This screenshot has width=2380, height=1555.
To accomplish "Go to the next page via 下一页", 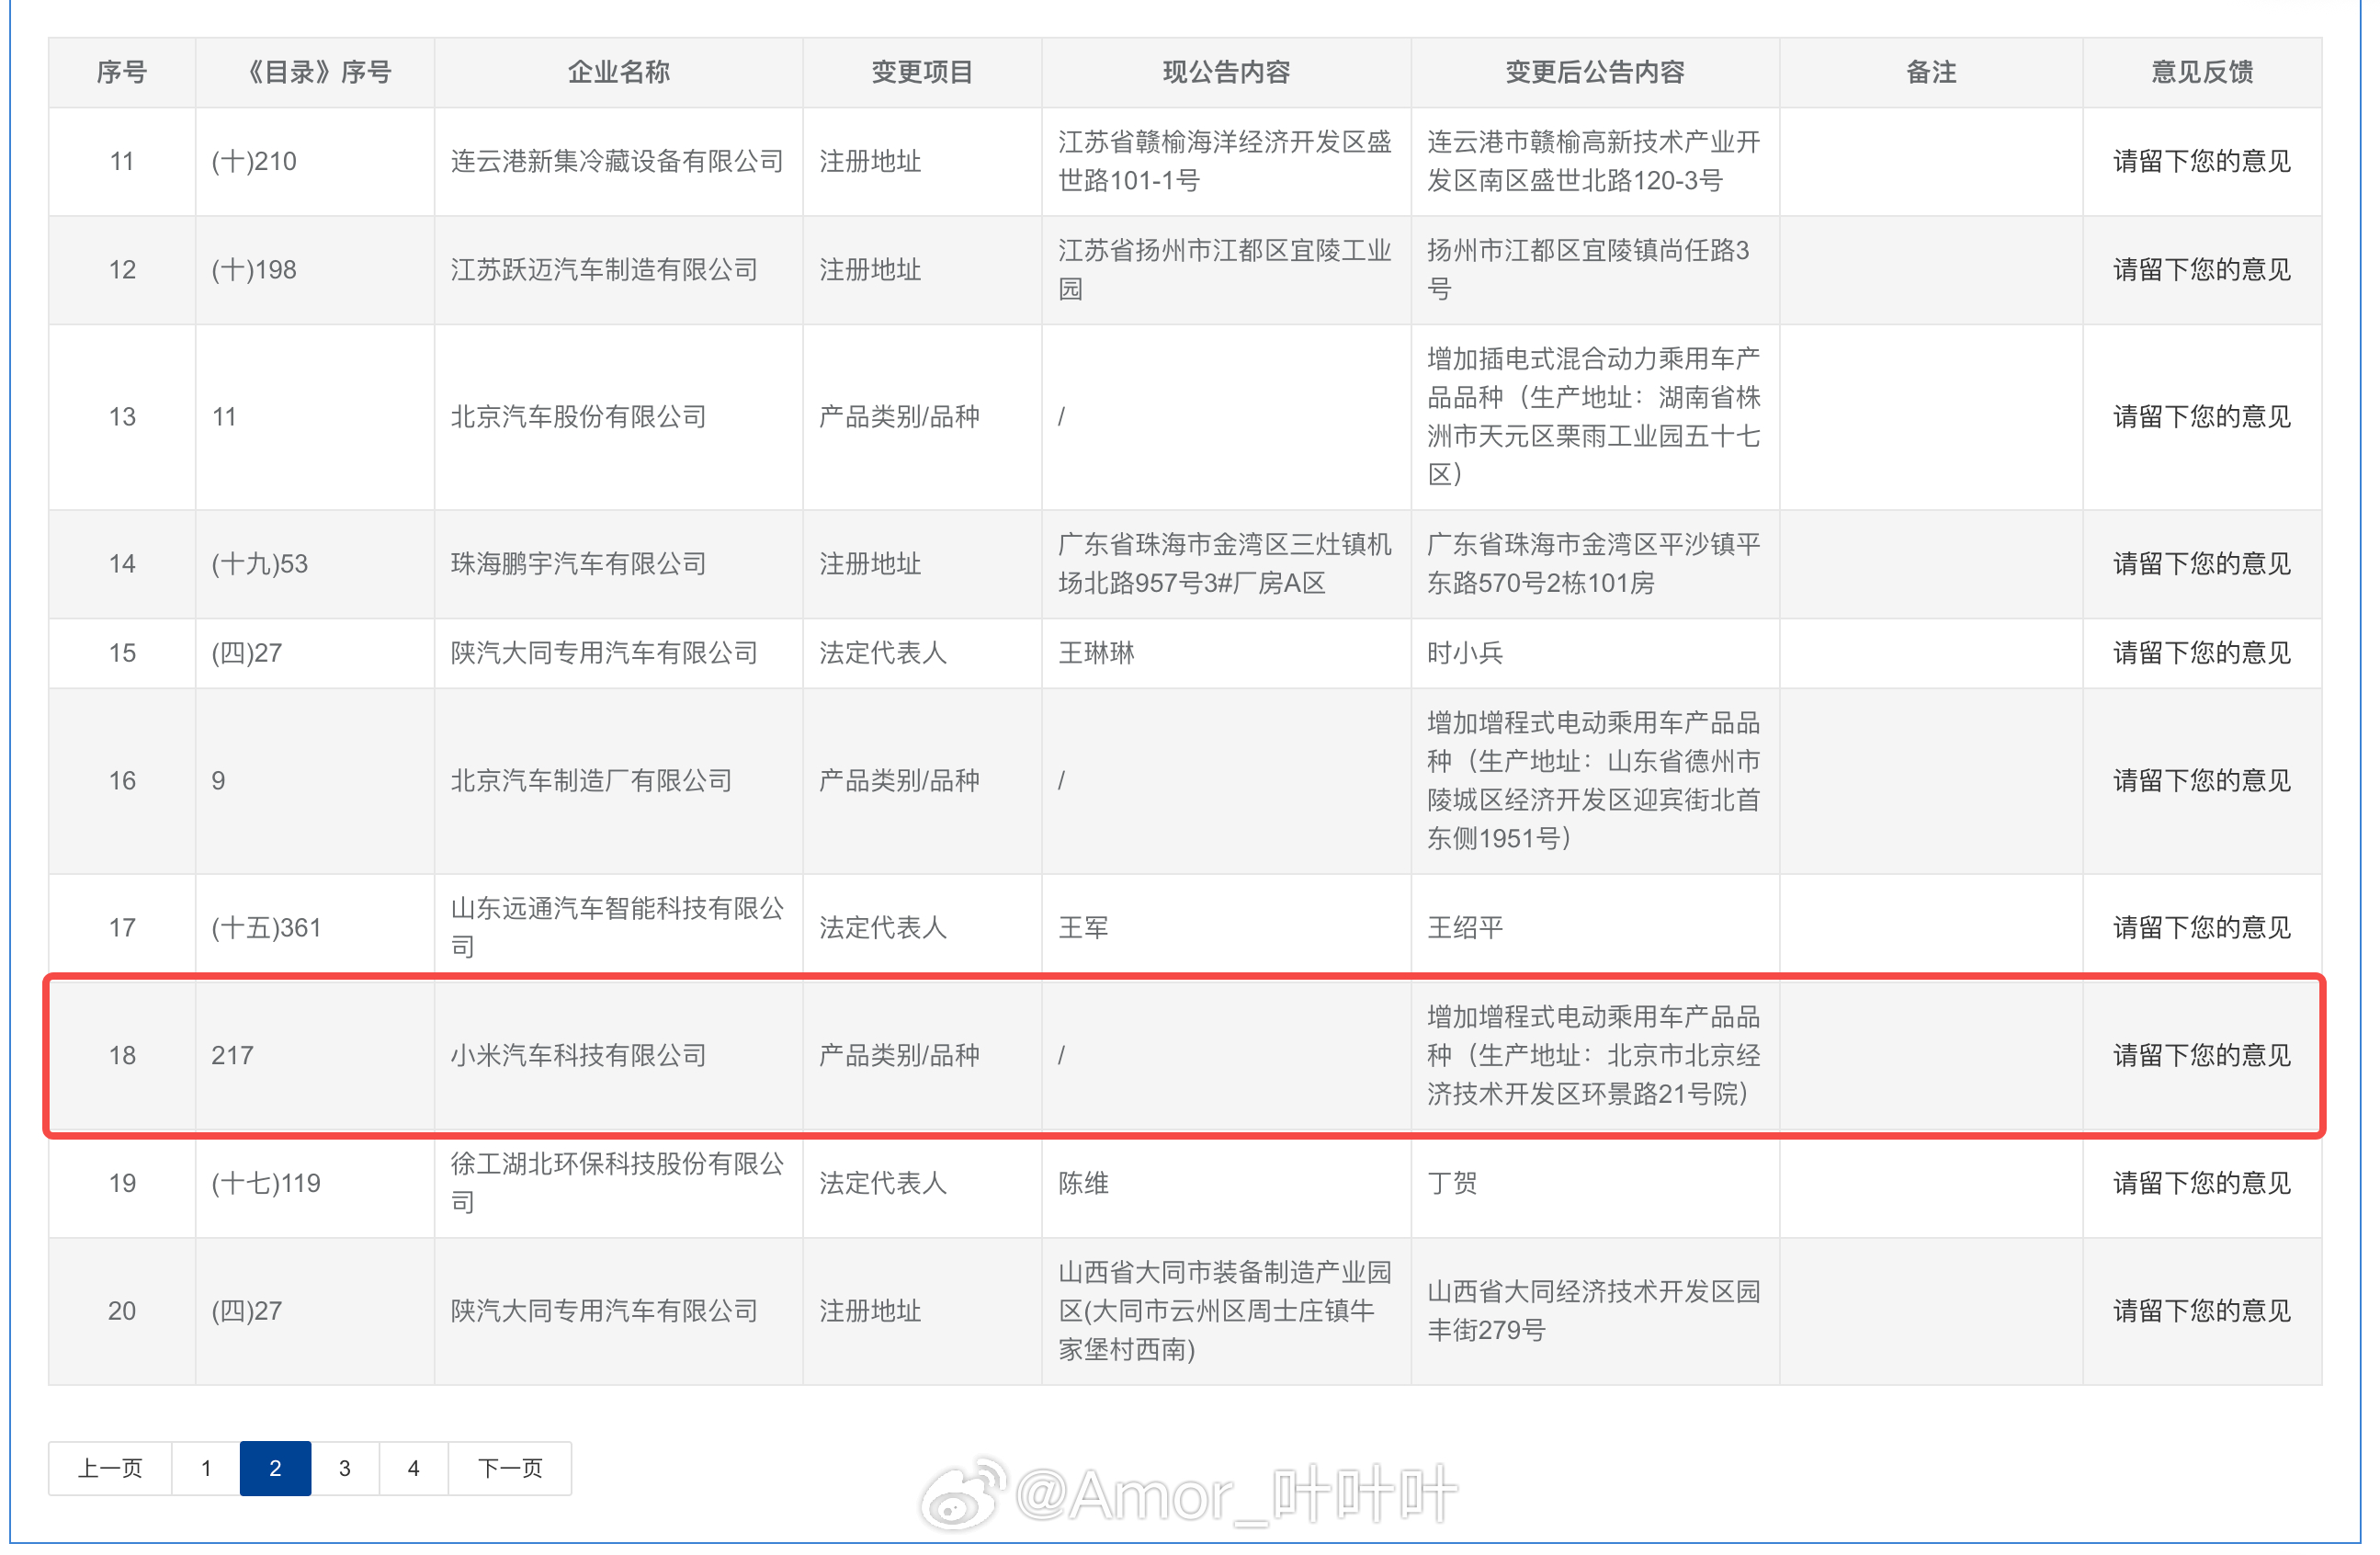I will tap(510, 1468).
